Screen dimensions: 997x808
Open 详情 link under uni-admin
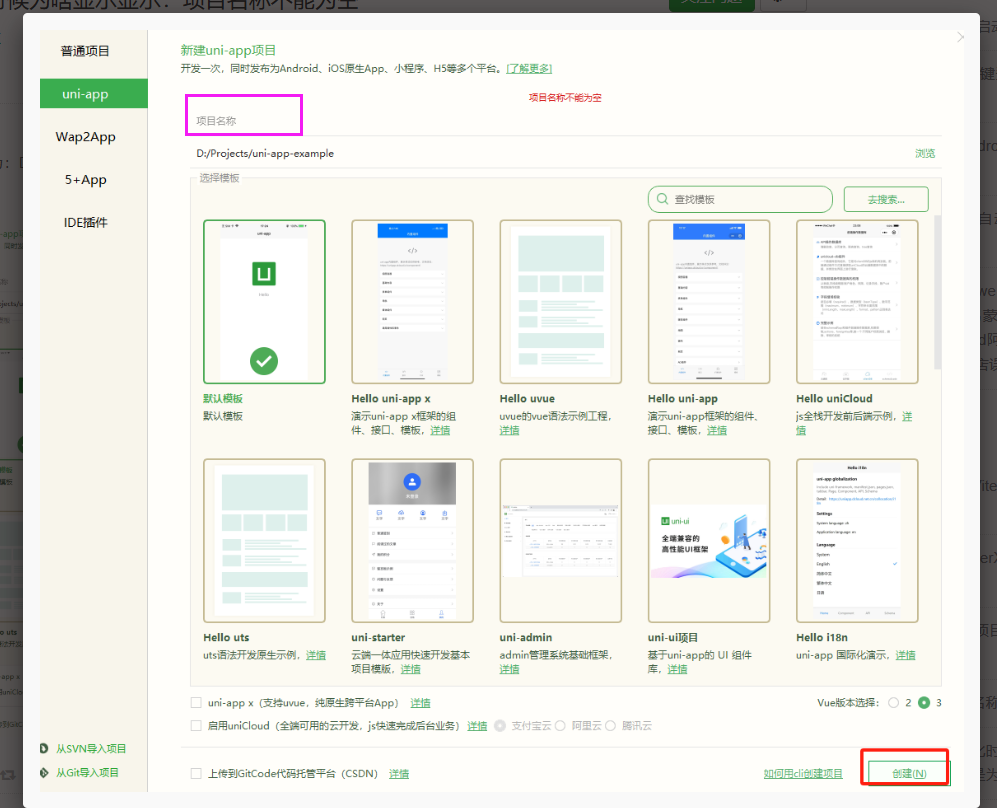click(509, 669)
